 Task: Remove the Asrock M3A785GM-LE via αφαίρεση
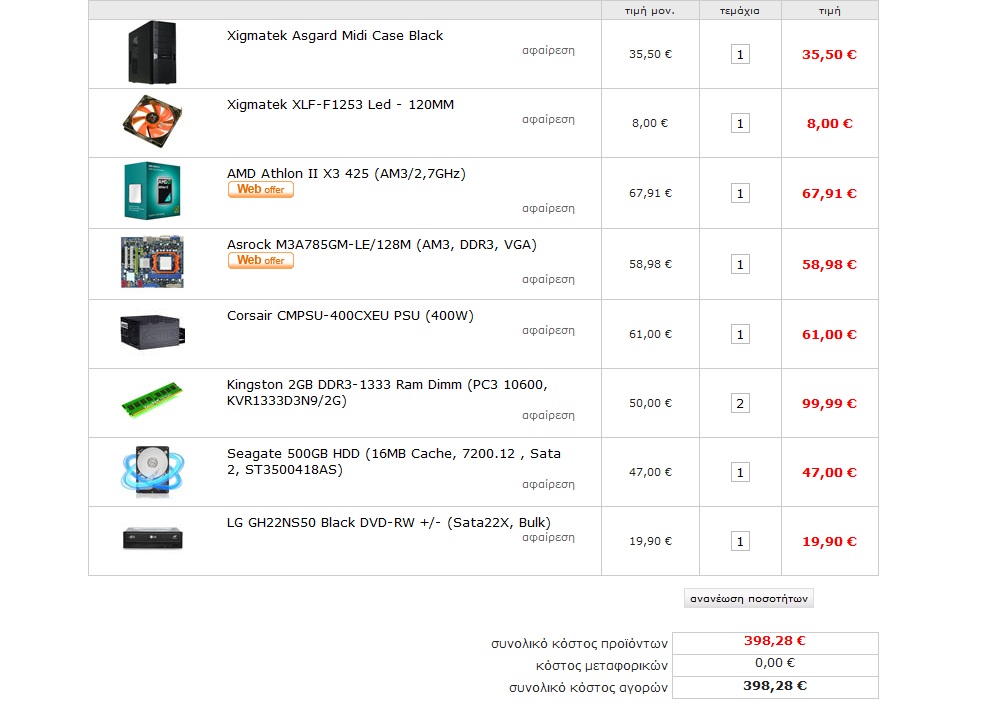tap(548, 280)
